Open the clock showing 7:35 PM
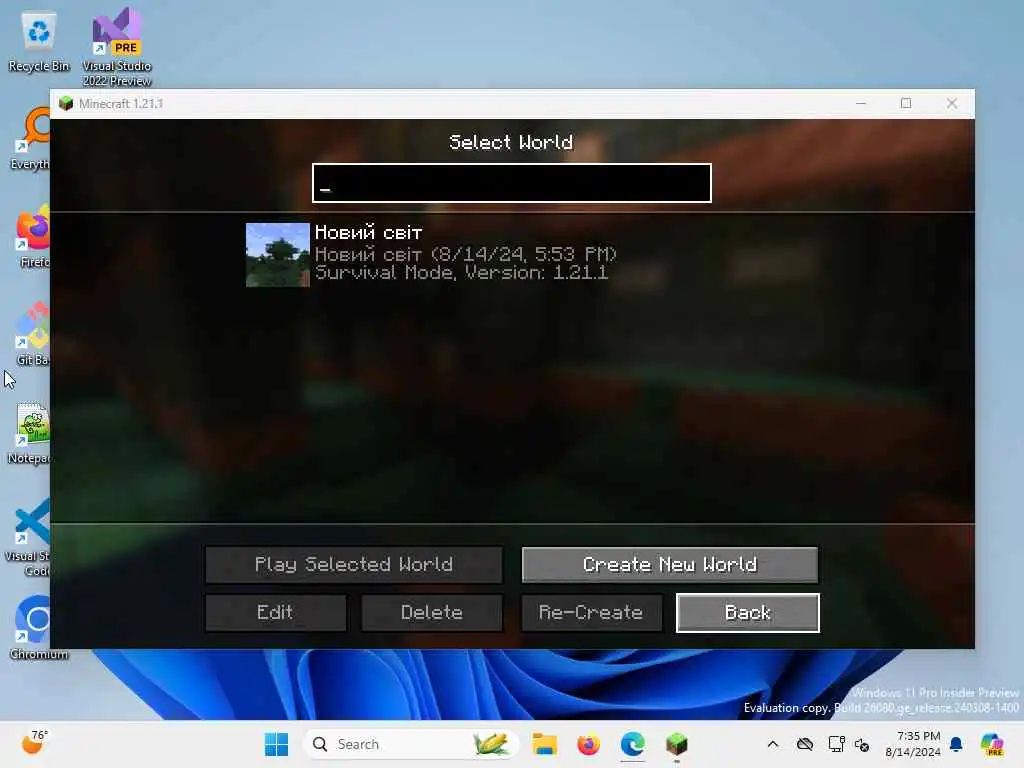Screen dimensions: 1024x768 pos(913,744)
